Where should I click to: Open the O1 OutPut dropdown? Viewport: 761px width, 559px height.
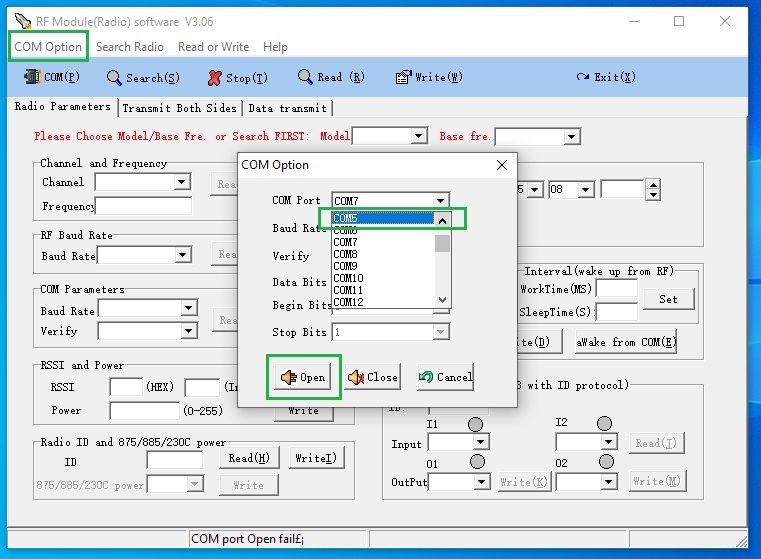[481, 481]
